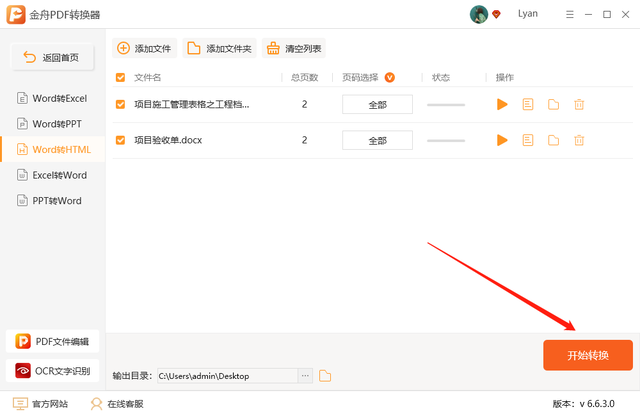Delete the 项目施工管理表格 file with trash icon
The width and height of the screenshot is (640, 416).
pos(579,105)
